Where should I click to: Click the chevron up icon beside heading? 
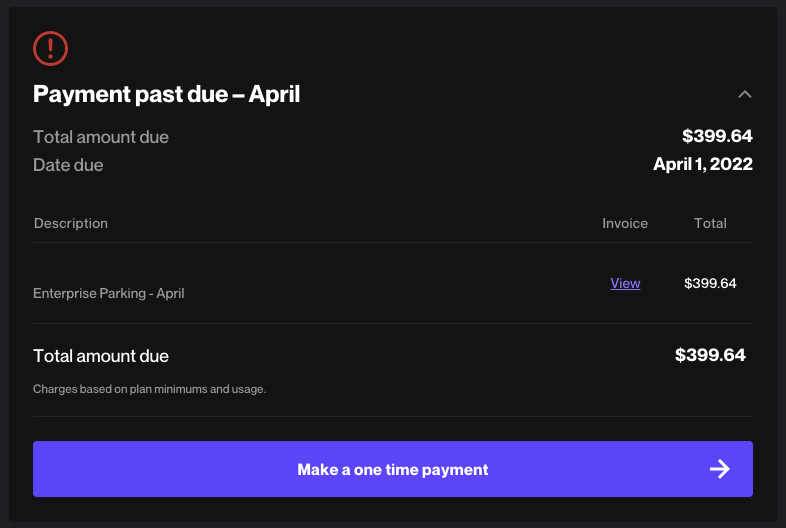click(x=744, y=94)
